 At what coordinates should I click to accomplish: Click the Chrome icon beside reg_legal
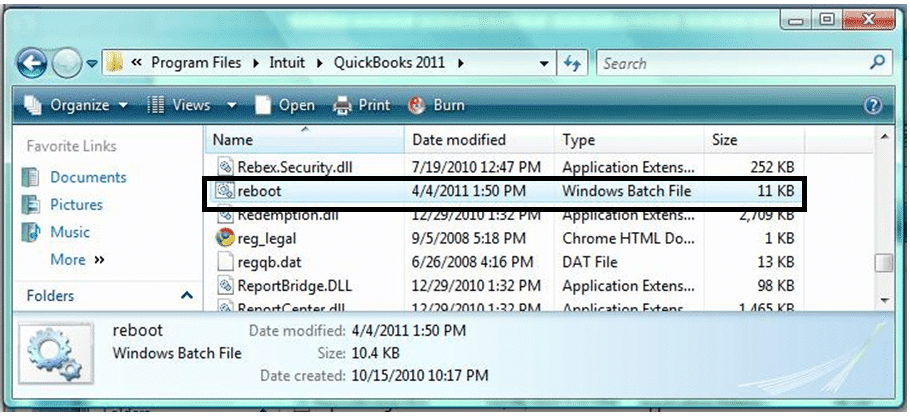tap(225, 238)
